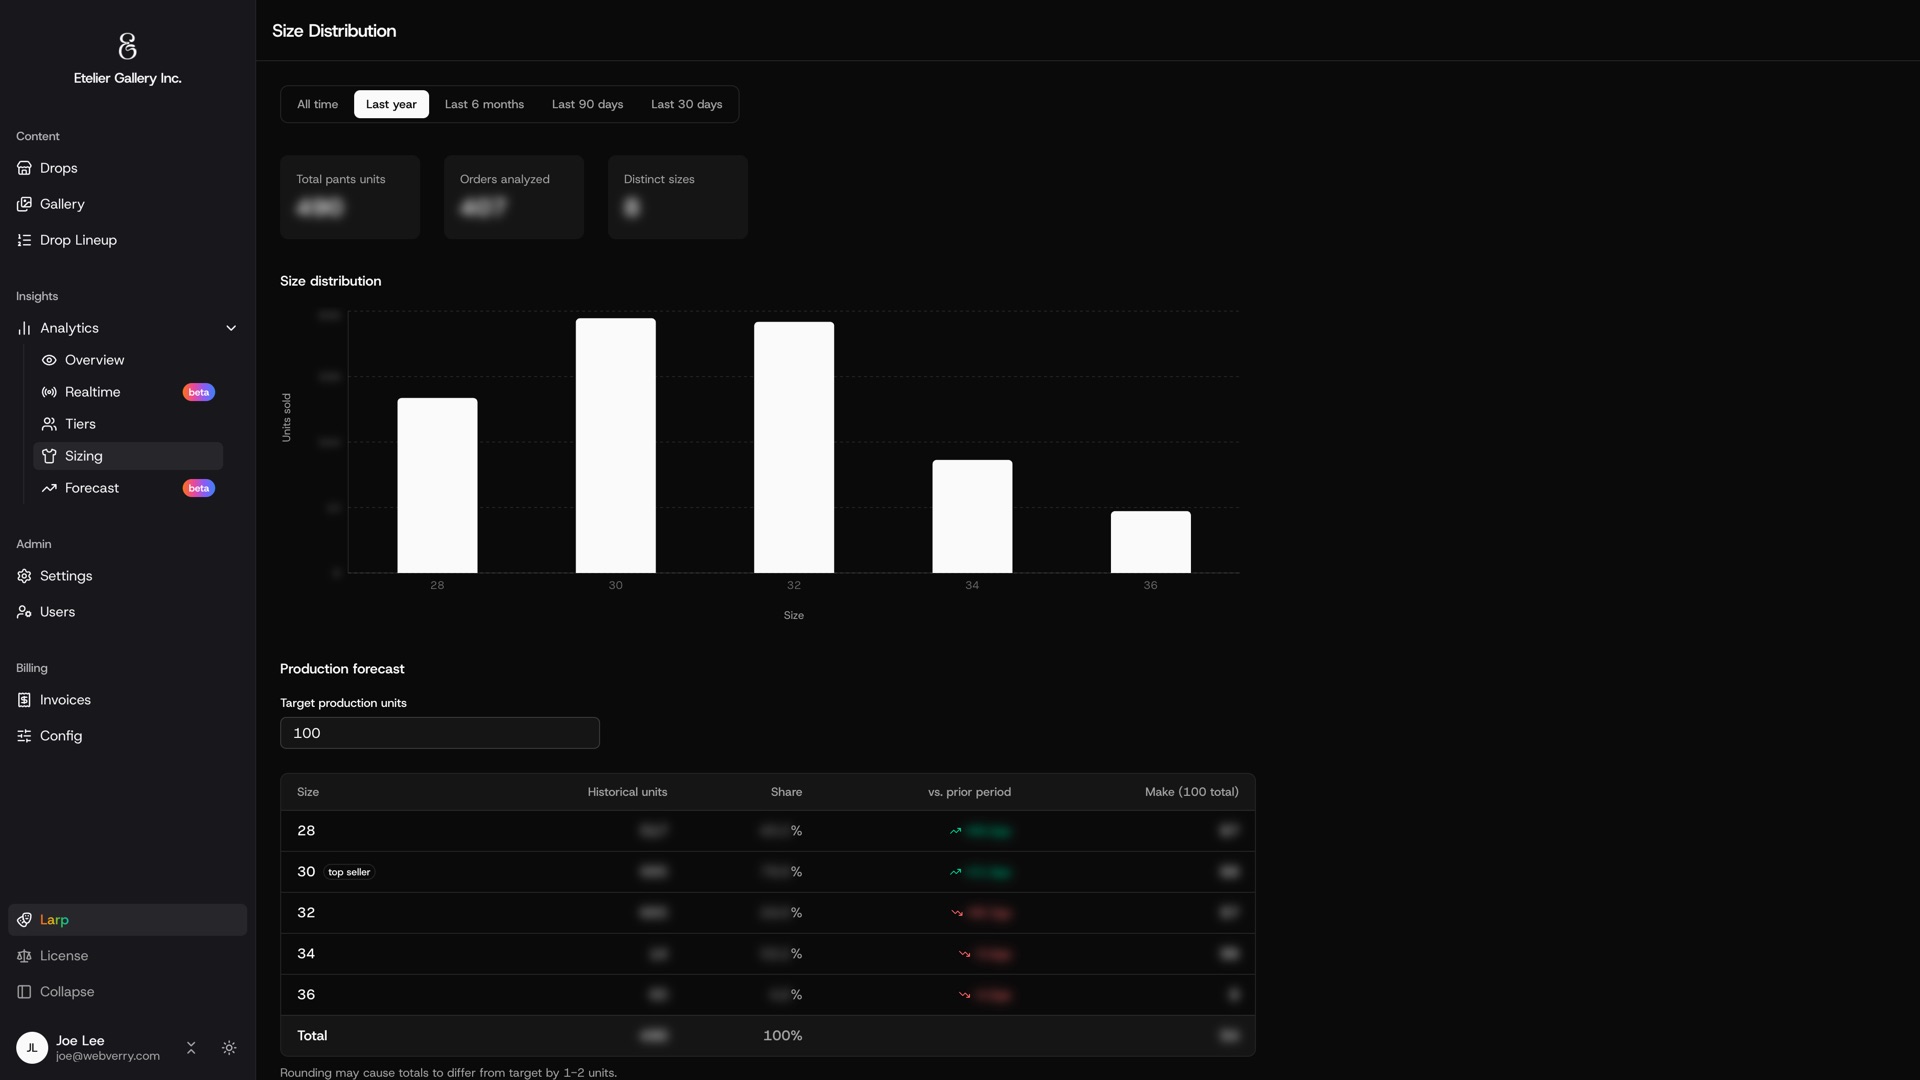Click the Collapse sidebar panel icon
Screen dimensions: 1920x1080
[x=24, y=992]
